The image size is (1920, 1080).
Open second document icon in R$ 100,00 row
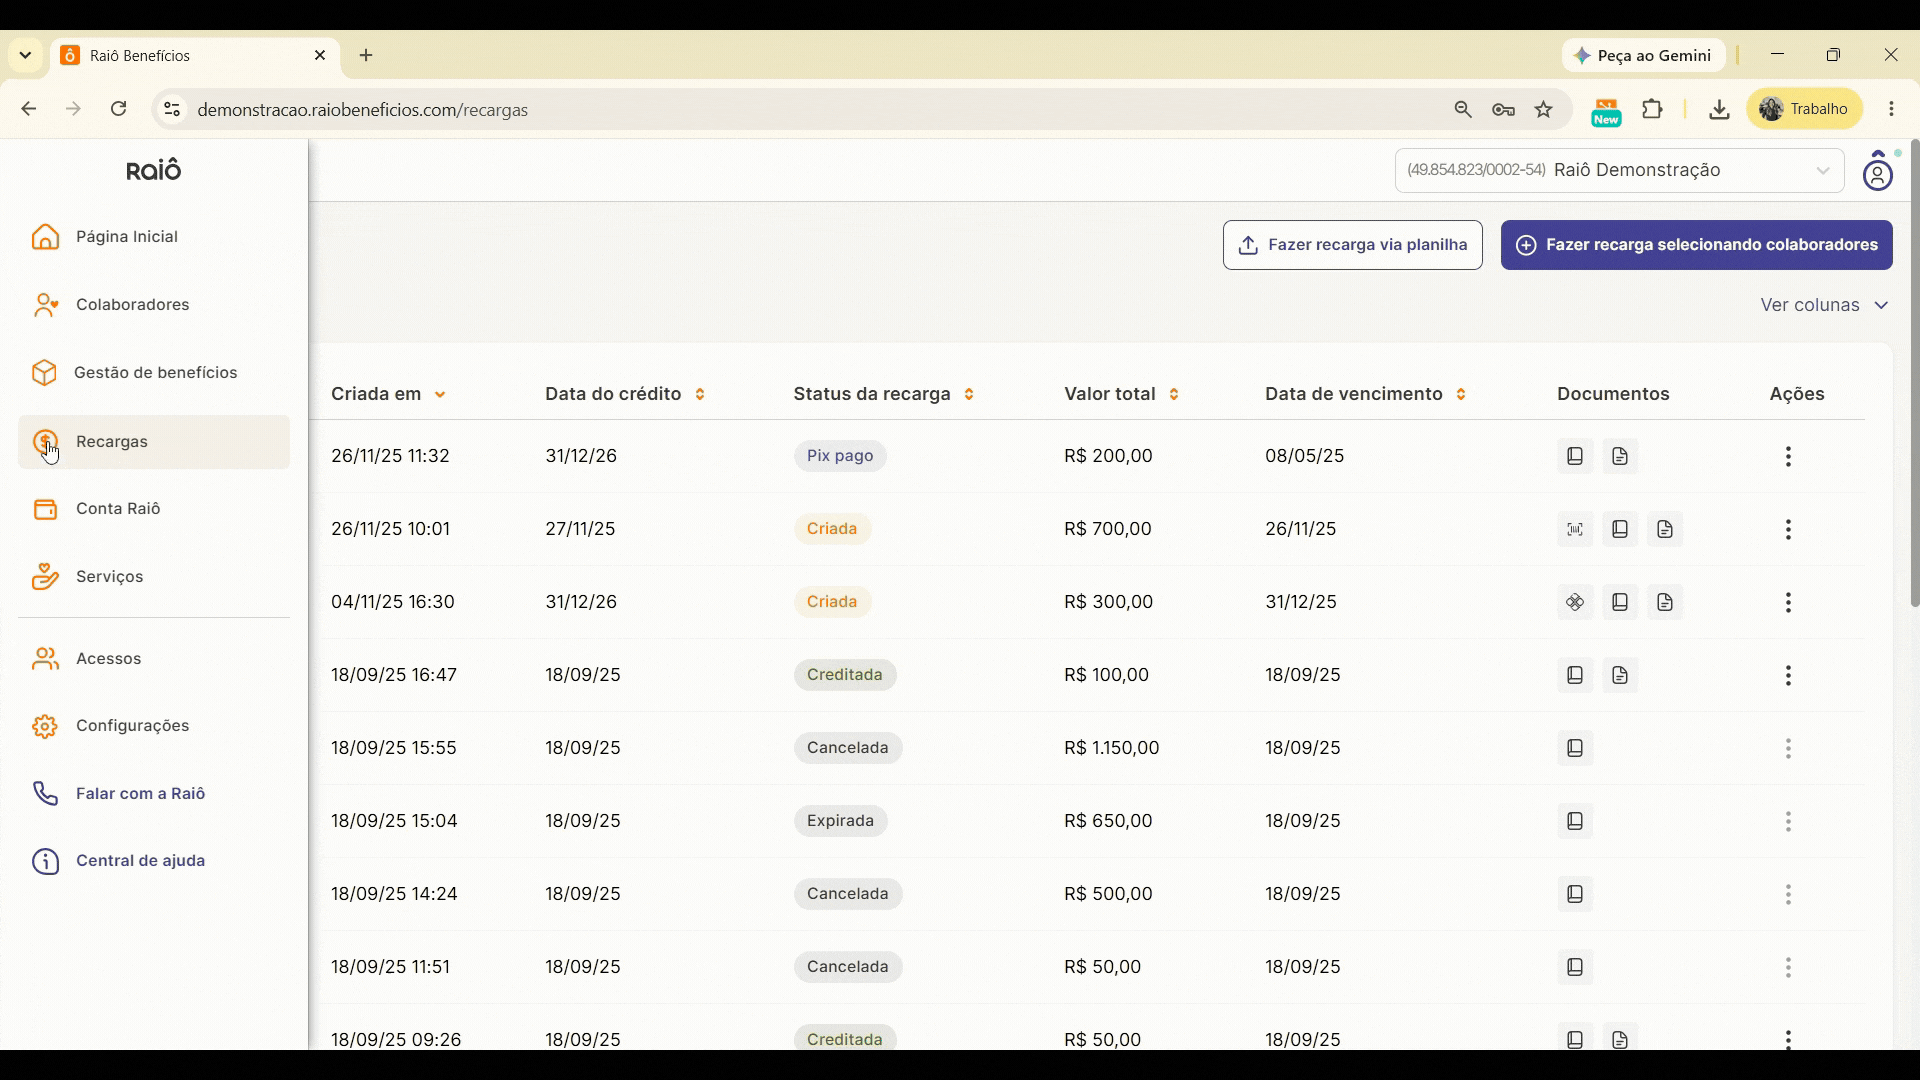click(x=1620, y=675)
